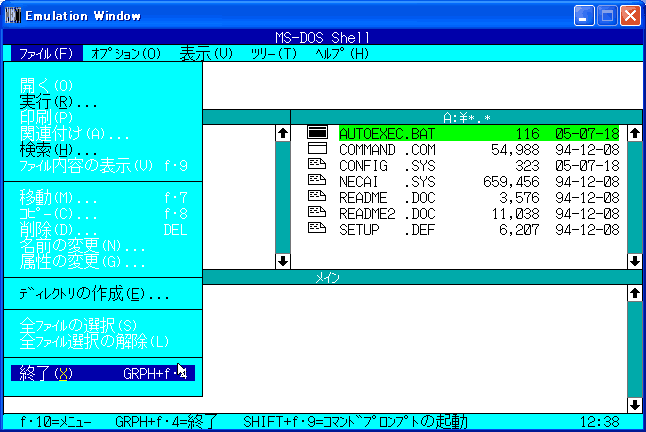The image size is (646, 432).
Task: Click the メイン program group title bar
Action: tap(423, 278)
